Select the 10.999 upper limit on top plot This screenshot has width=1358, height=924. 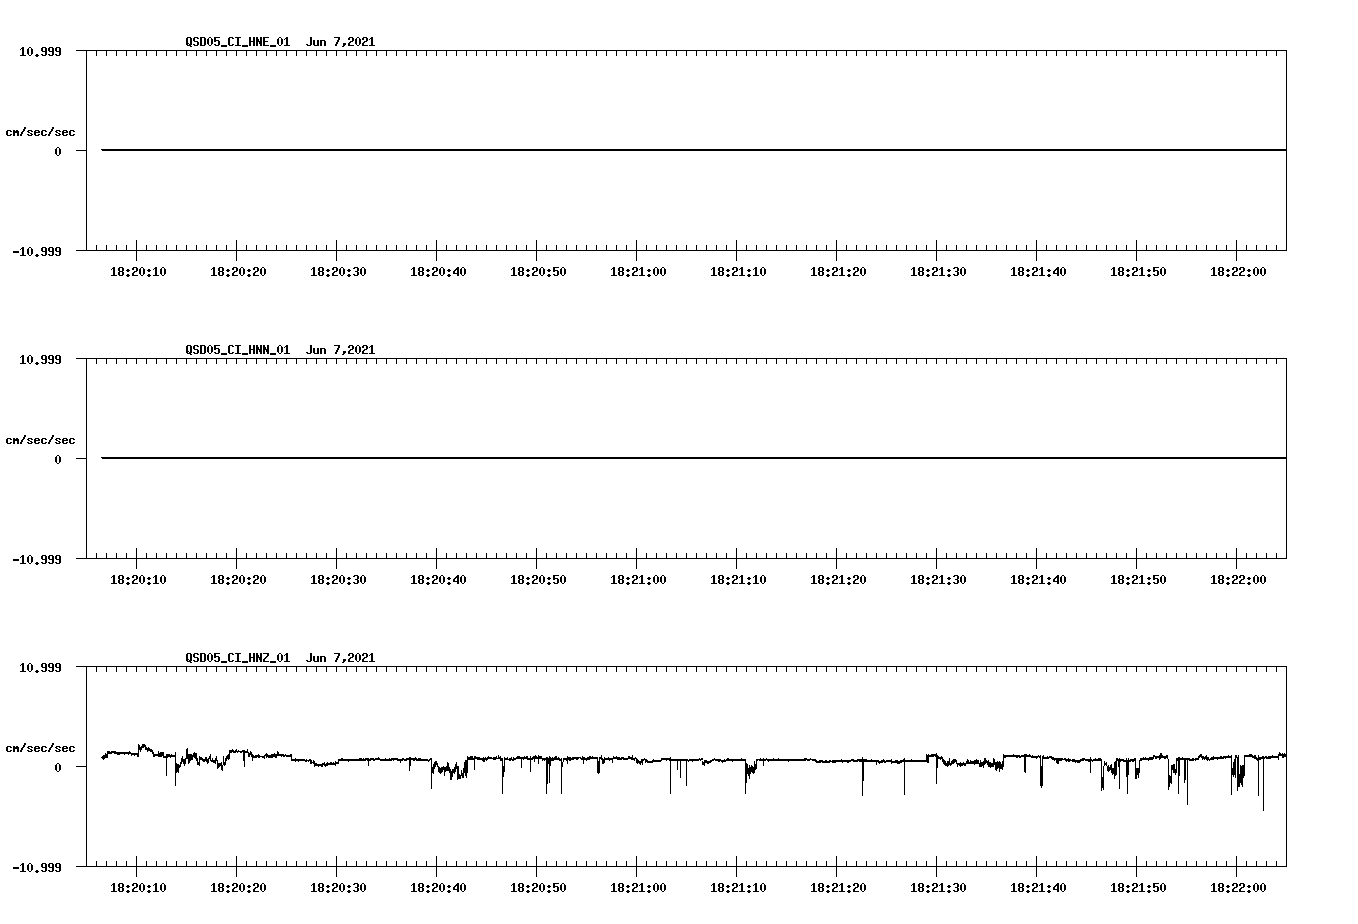38,50
